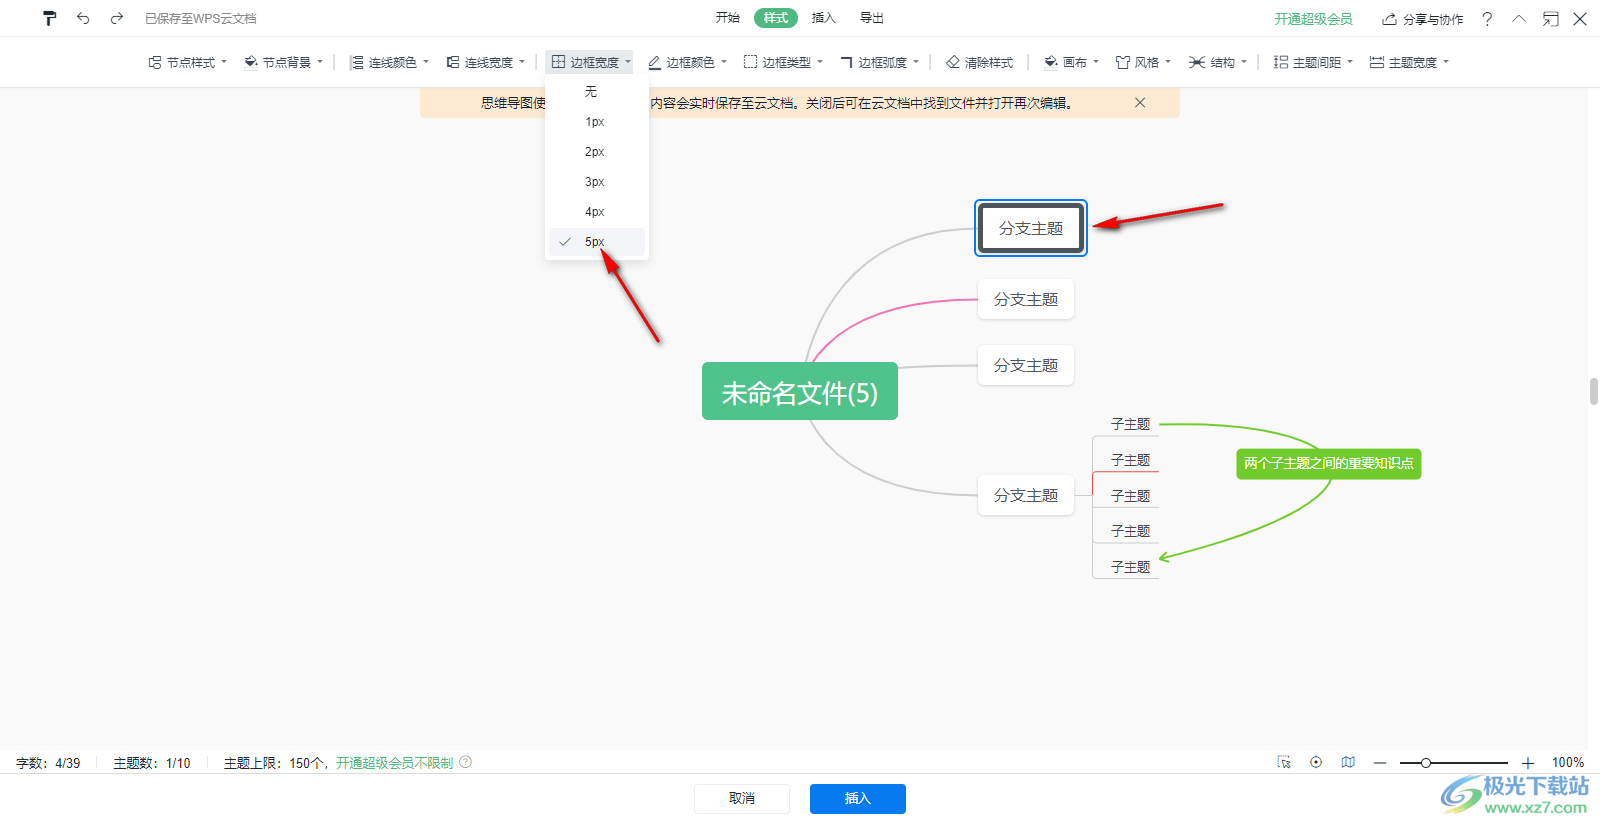Screen dimensions: 1600x824
Task: Open Canvas dropdown
Action: [x=1071, y=62]
